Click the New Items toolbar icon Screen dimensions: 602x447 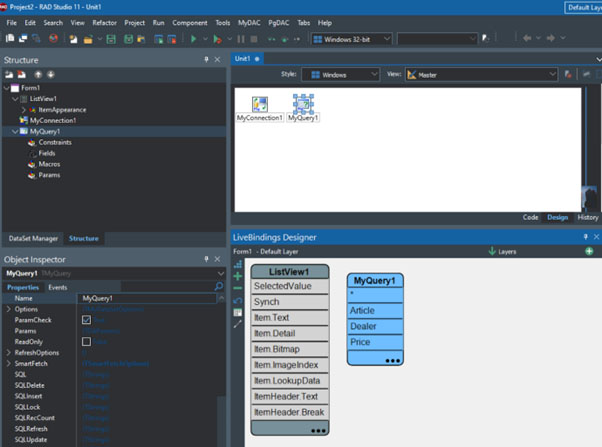pos(73,39)
